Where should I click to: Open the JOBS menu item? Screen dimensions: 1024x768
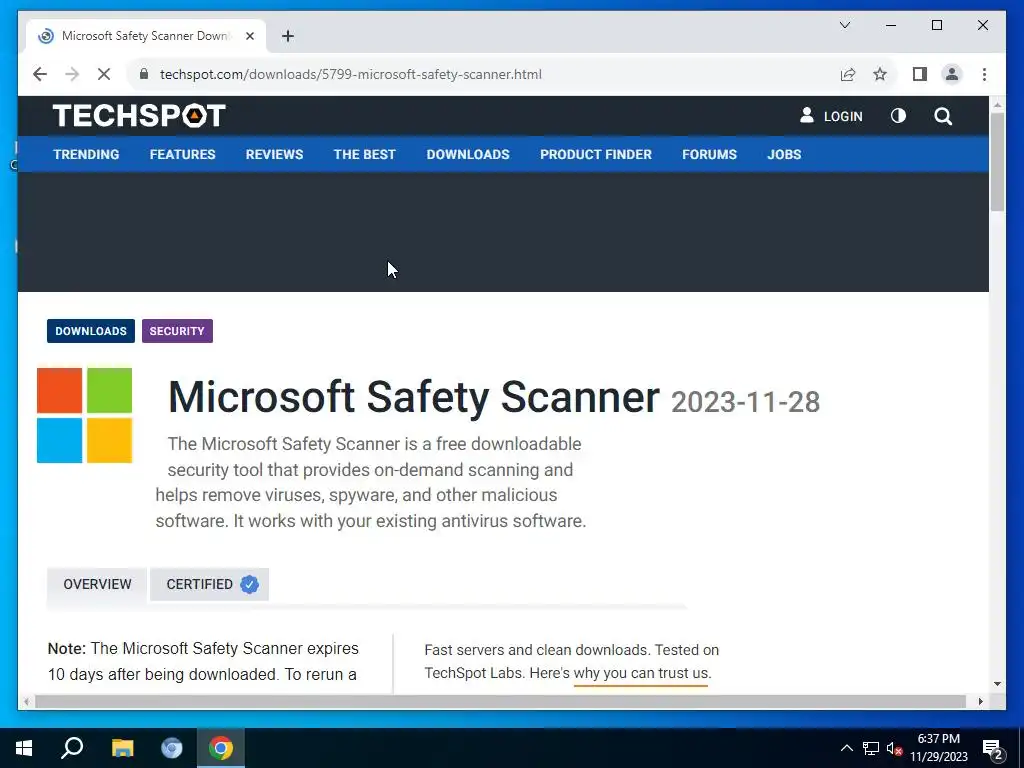point(784,155)
